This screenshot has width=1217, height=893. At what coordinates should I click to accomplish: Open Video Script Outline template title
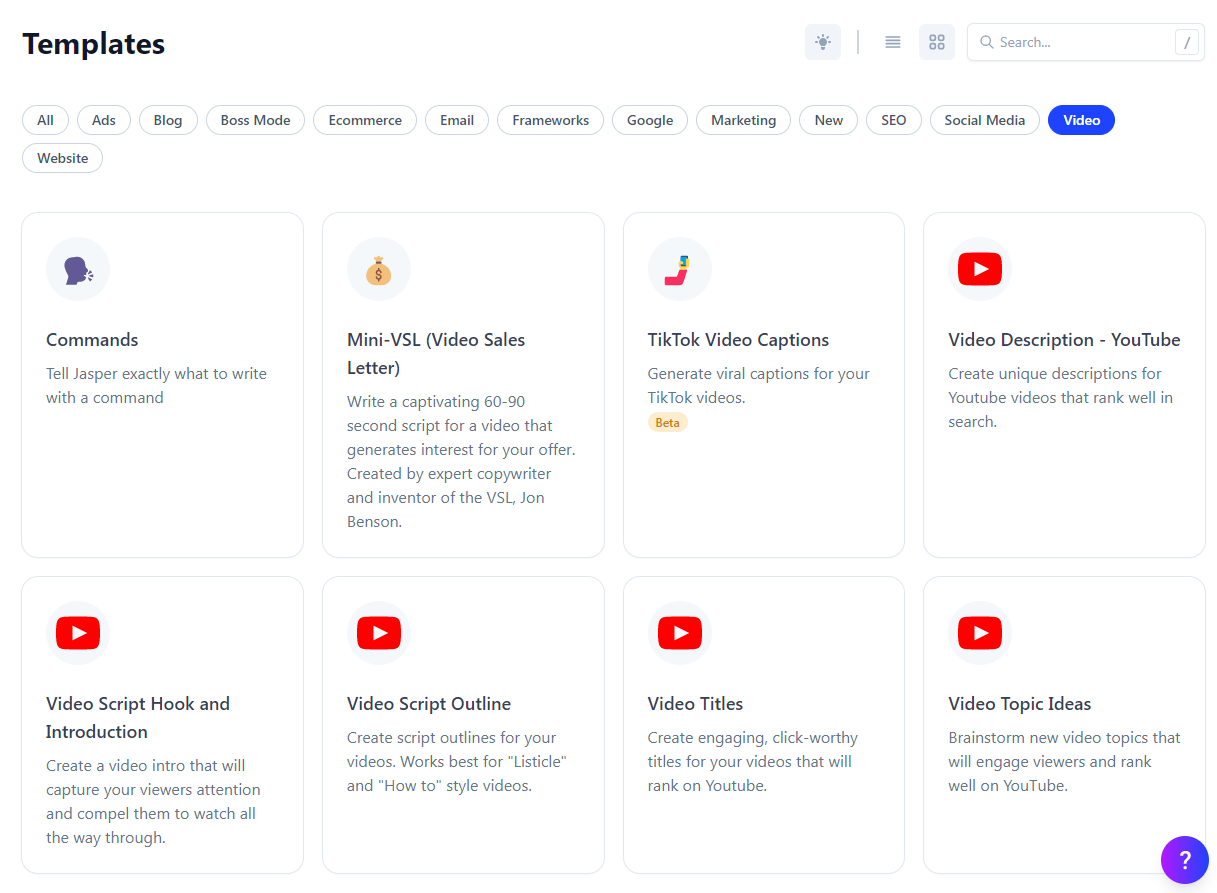tap(429, 704)
